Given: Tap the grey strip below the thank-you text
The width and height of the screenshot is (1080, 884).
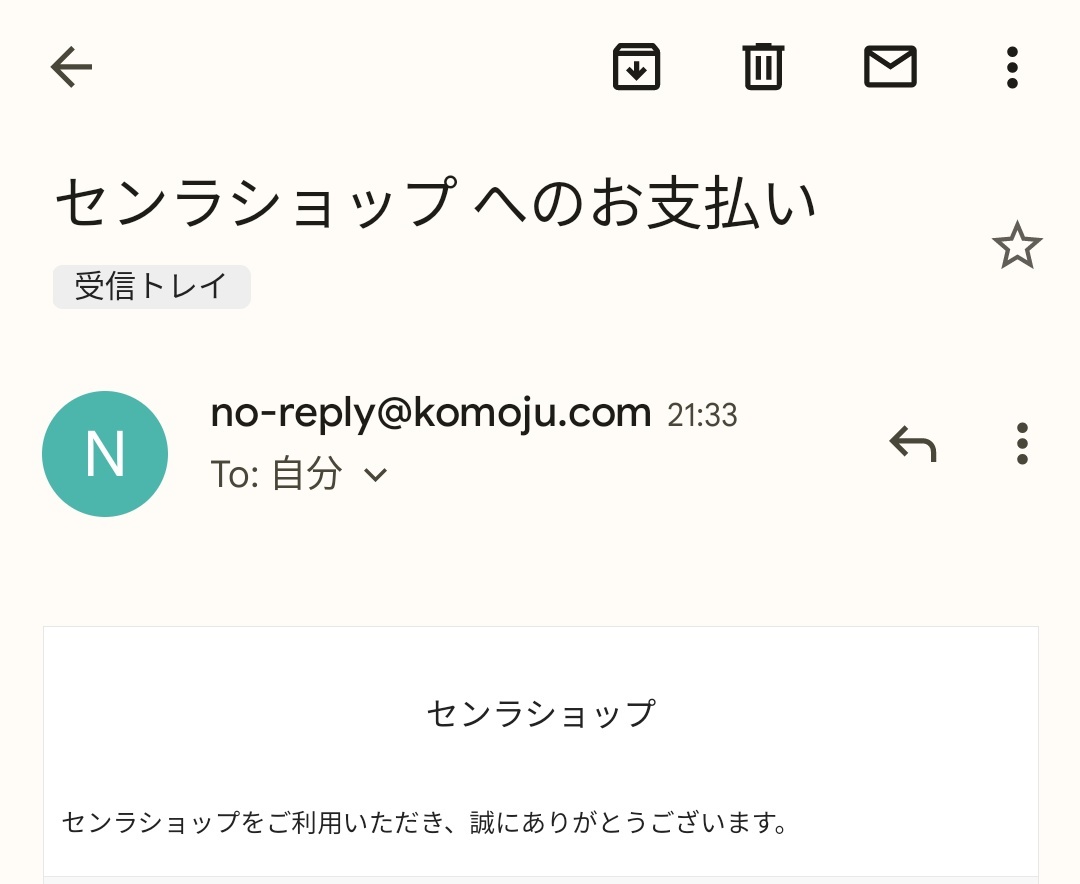Looking at the screenshot, I should (x=540, y=880).
